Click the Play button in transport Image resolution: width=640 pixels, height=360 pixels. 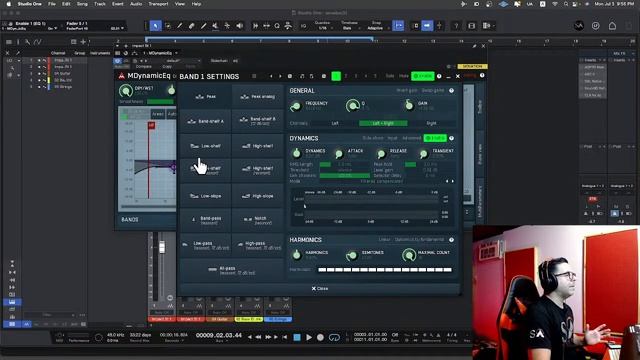coord(309,337)
